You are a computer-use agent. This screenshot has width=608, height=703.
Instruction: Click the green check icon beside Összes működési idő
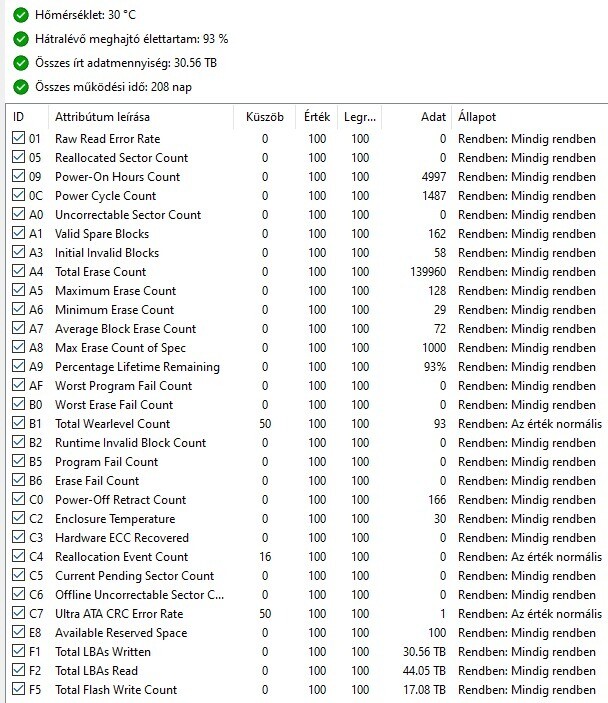[21, 87]
